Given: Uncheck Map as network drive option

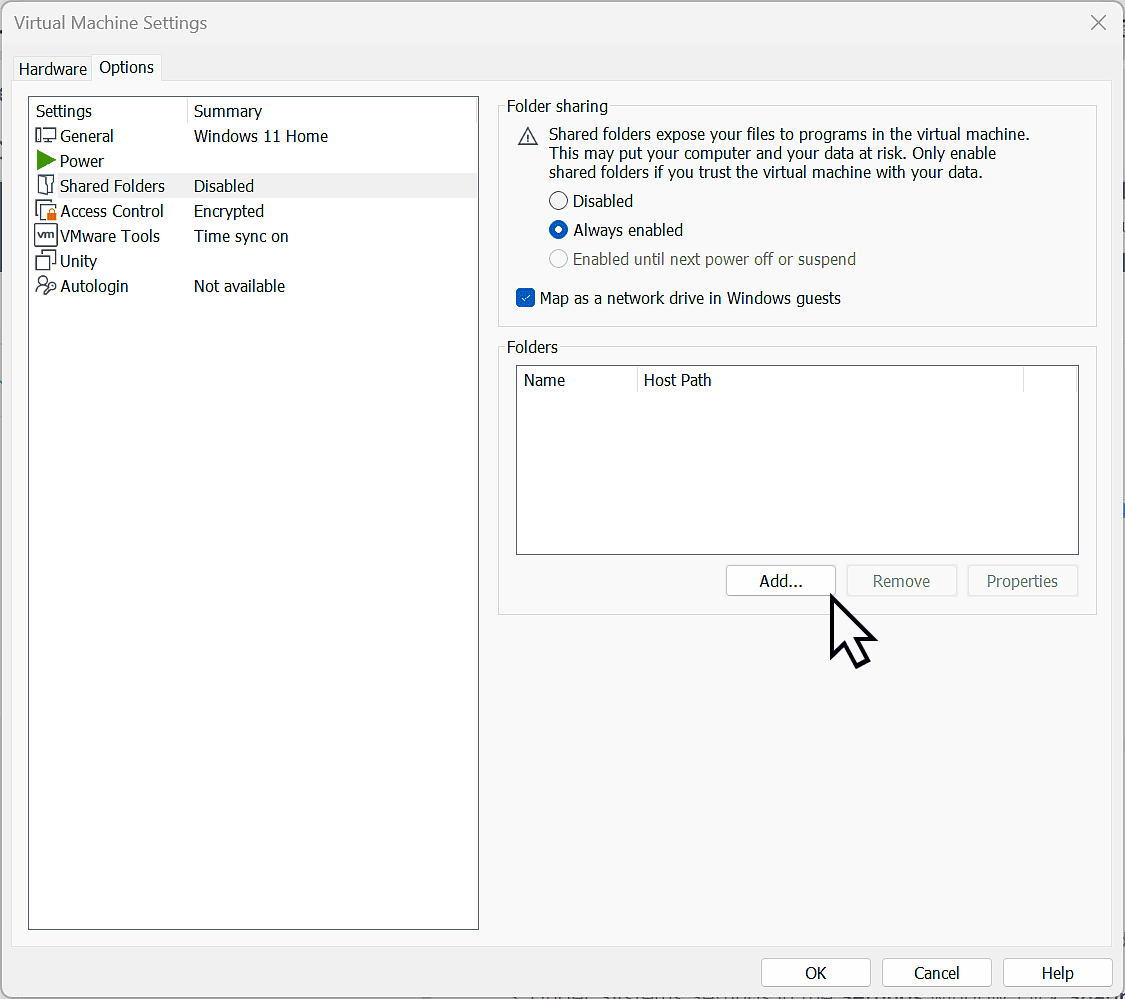Looking at the screenshot, I should (x=525, y=297).
